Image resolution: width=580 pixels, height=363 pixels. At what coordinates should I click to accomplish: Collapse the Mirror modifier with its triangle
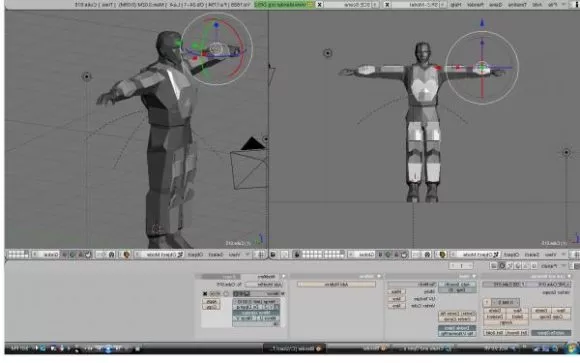[283, 293]
